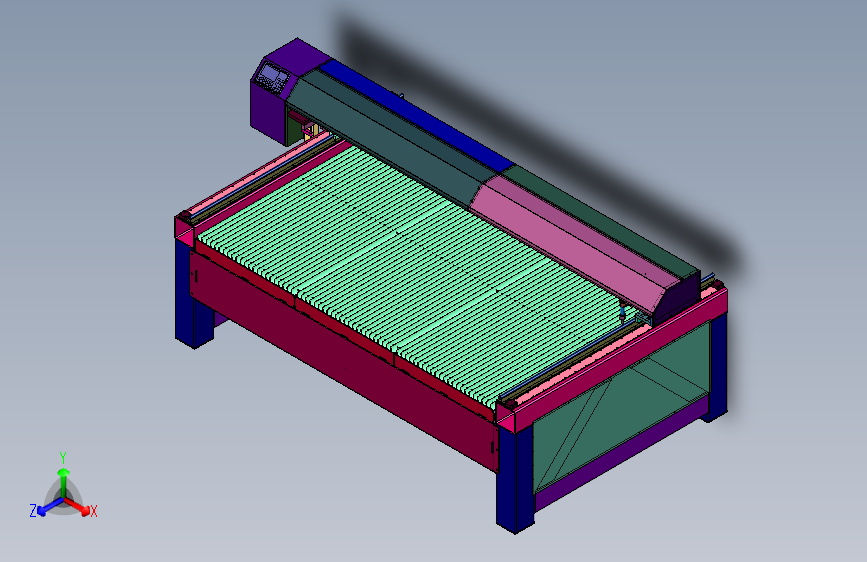Select the control panel display on purple housing
Viewport: 867px width, 562px height.
coord(272,77)
